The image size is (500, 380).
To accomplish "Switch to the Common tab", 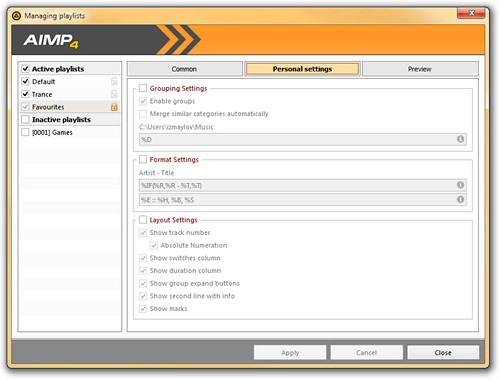I will (x=185, y=69).
